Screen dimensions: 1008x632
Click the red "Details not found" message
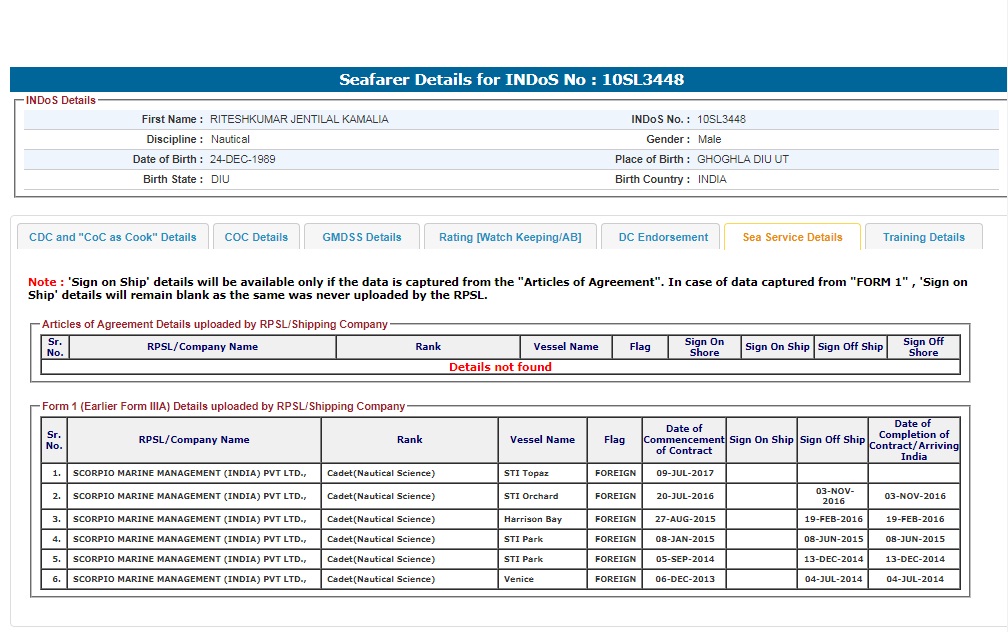click(x=500, y=367)
